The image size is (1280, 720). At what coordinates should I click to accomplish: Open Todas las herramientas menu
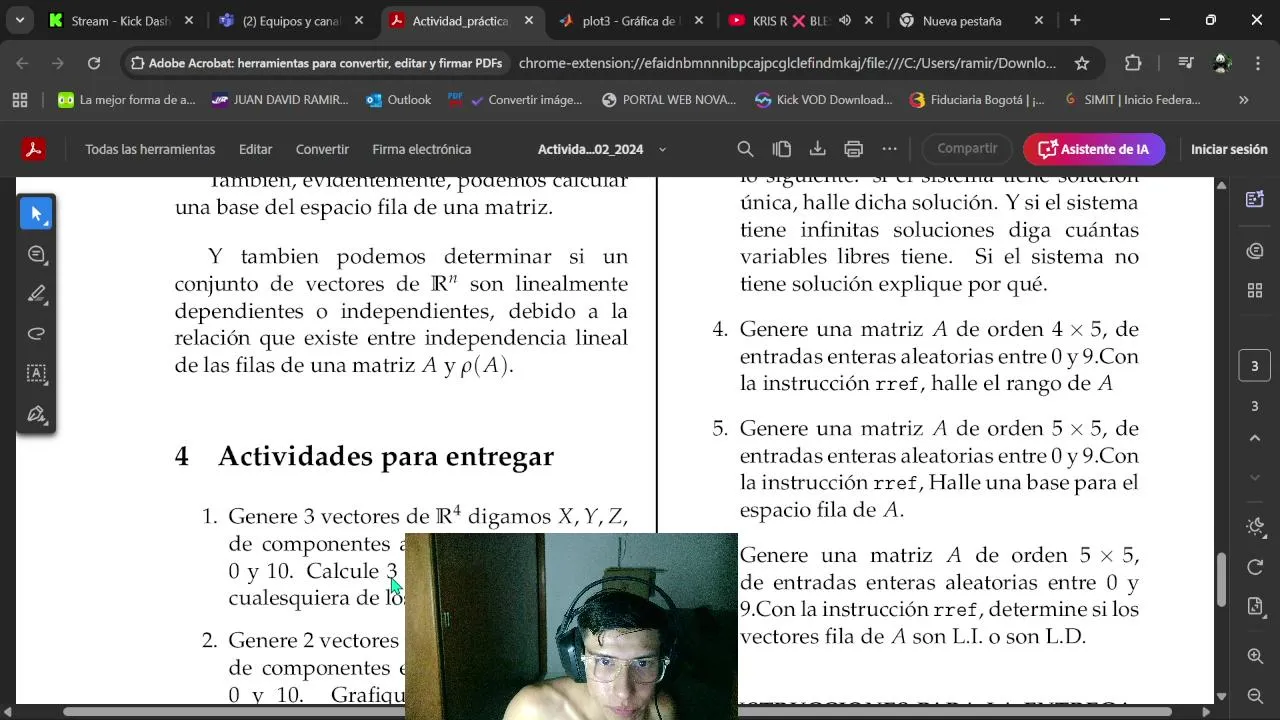pyautogui.click(x=150, y=149)
